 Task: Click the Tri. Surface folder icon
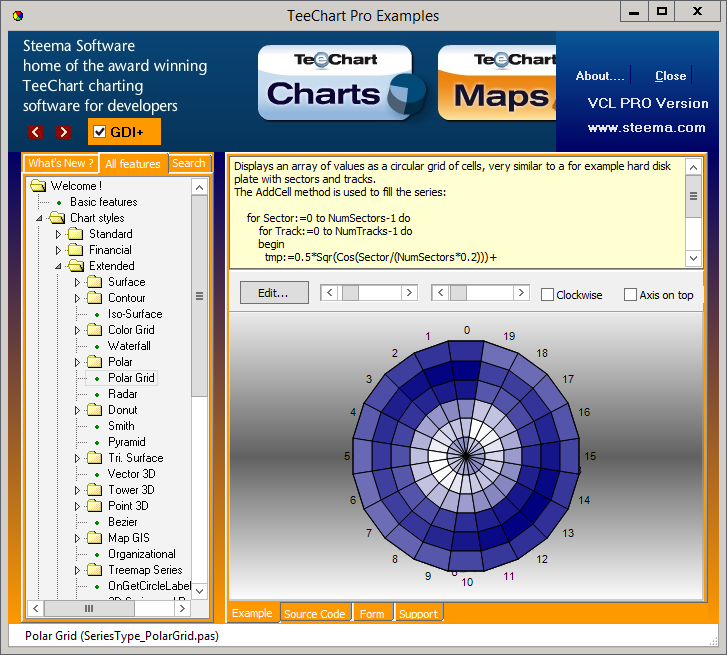point(95,458)
